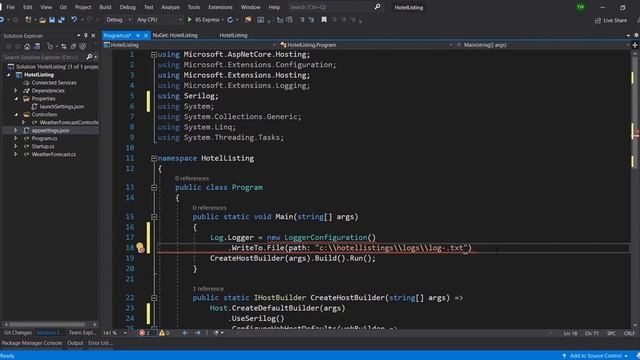Switch to the HotelListing document tab
Image resolution: width=640 pixels, height=360 pixels.
coord(233,36)
